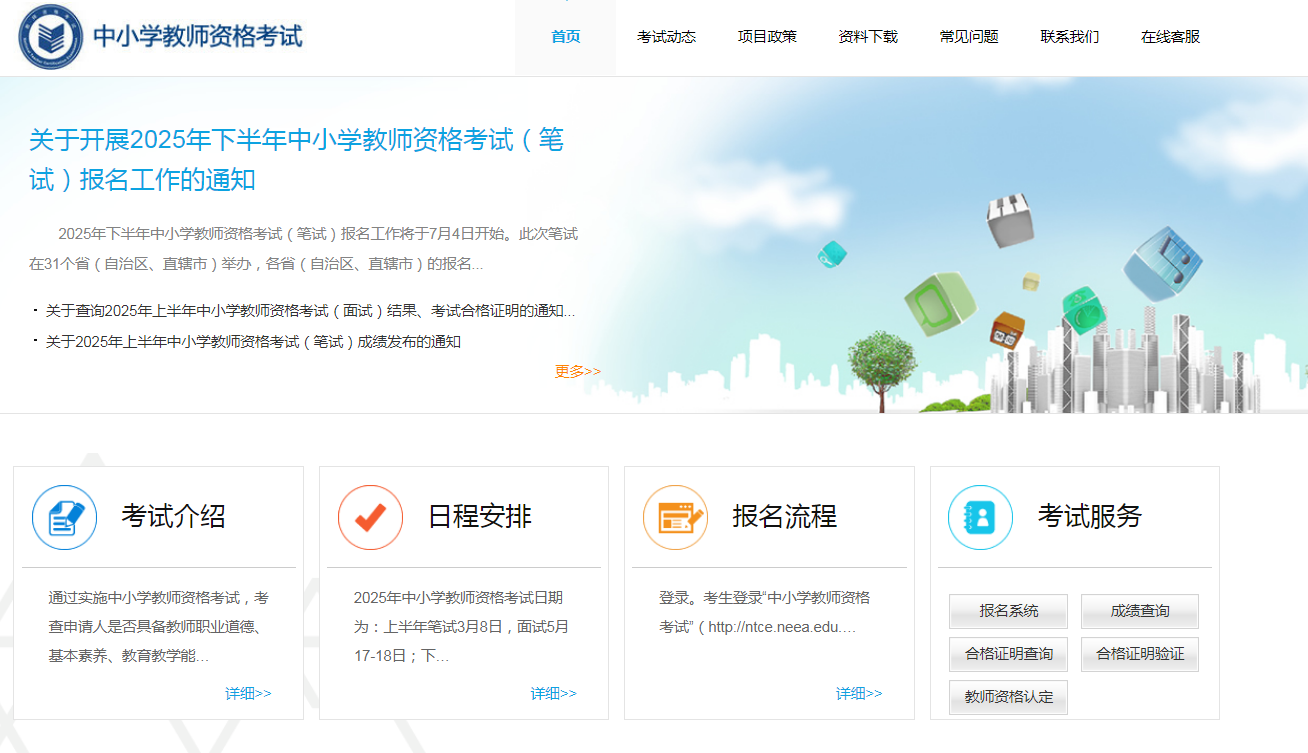Click the 日程安排 checkmark icon
1308x753 pixels.
(370, 518)
